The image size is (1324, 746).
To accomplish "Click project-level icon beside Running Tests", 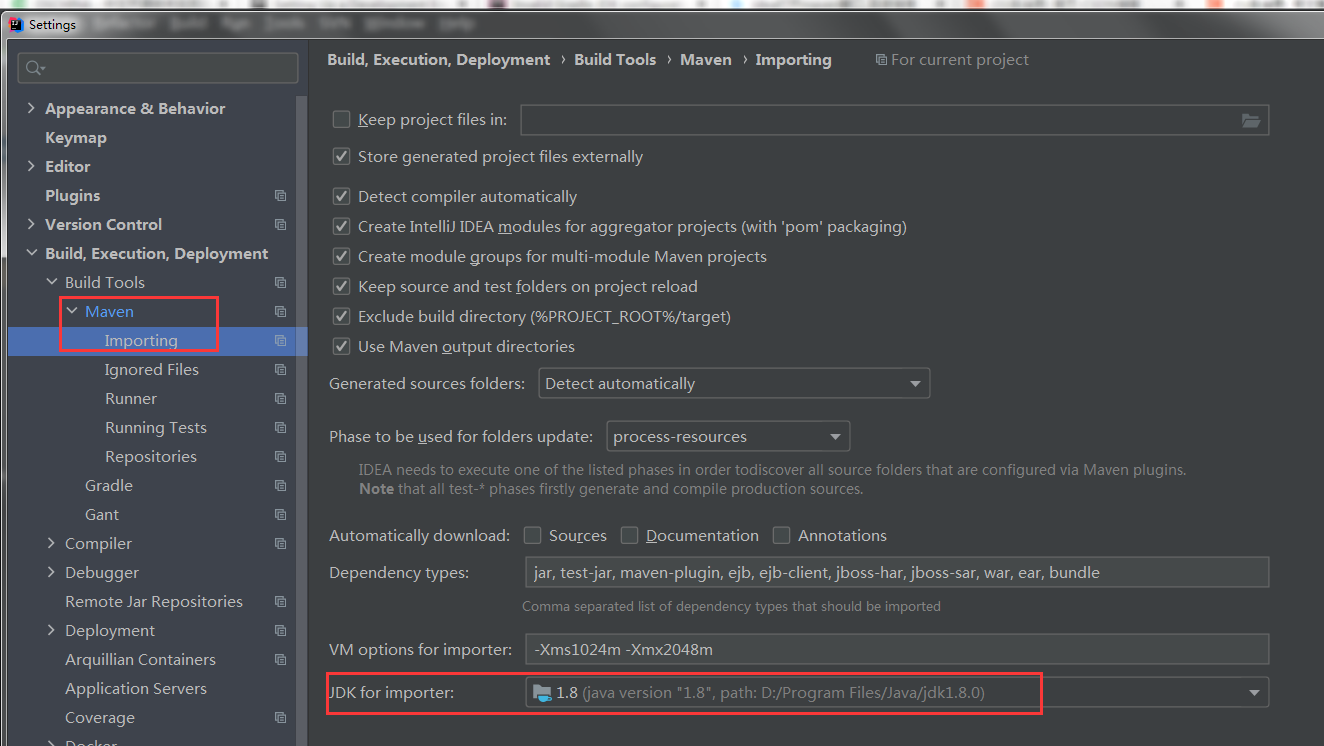I will coord(280,428).
